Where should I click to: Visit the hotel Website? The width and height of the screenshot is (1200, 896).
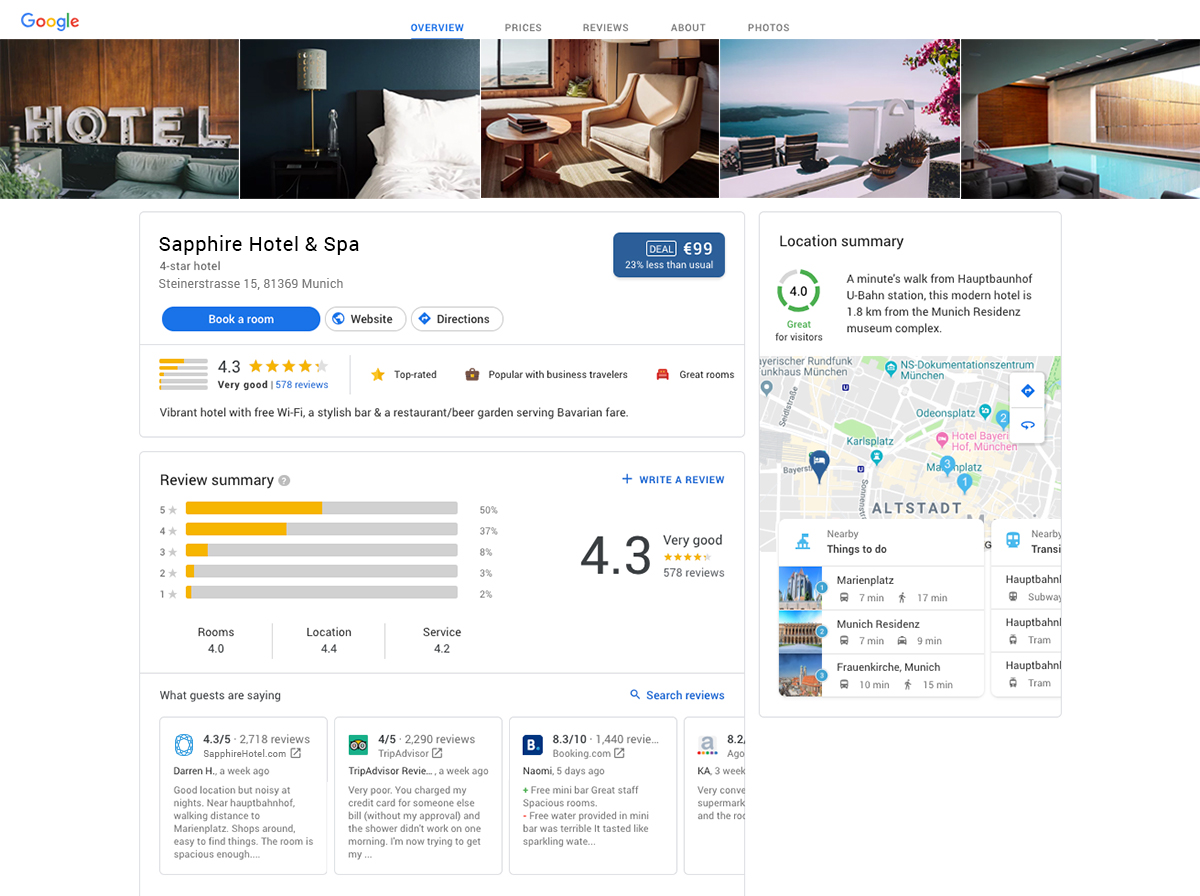pos(365,319)
